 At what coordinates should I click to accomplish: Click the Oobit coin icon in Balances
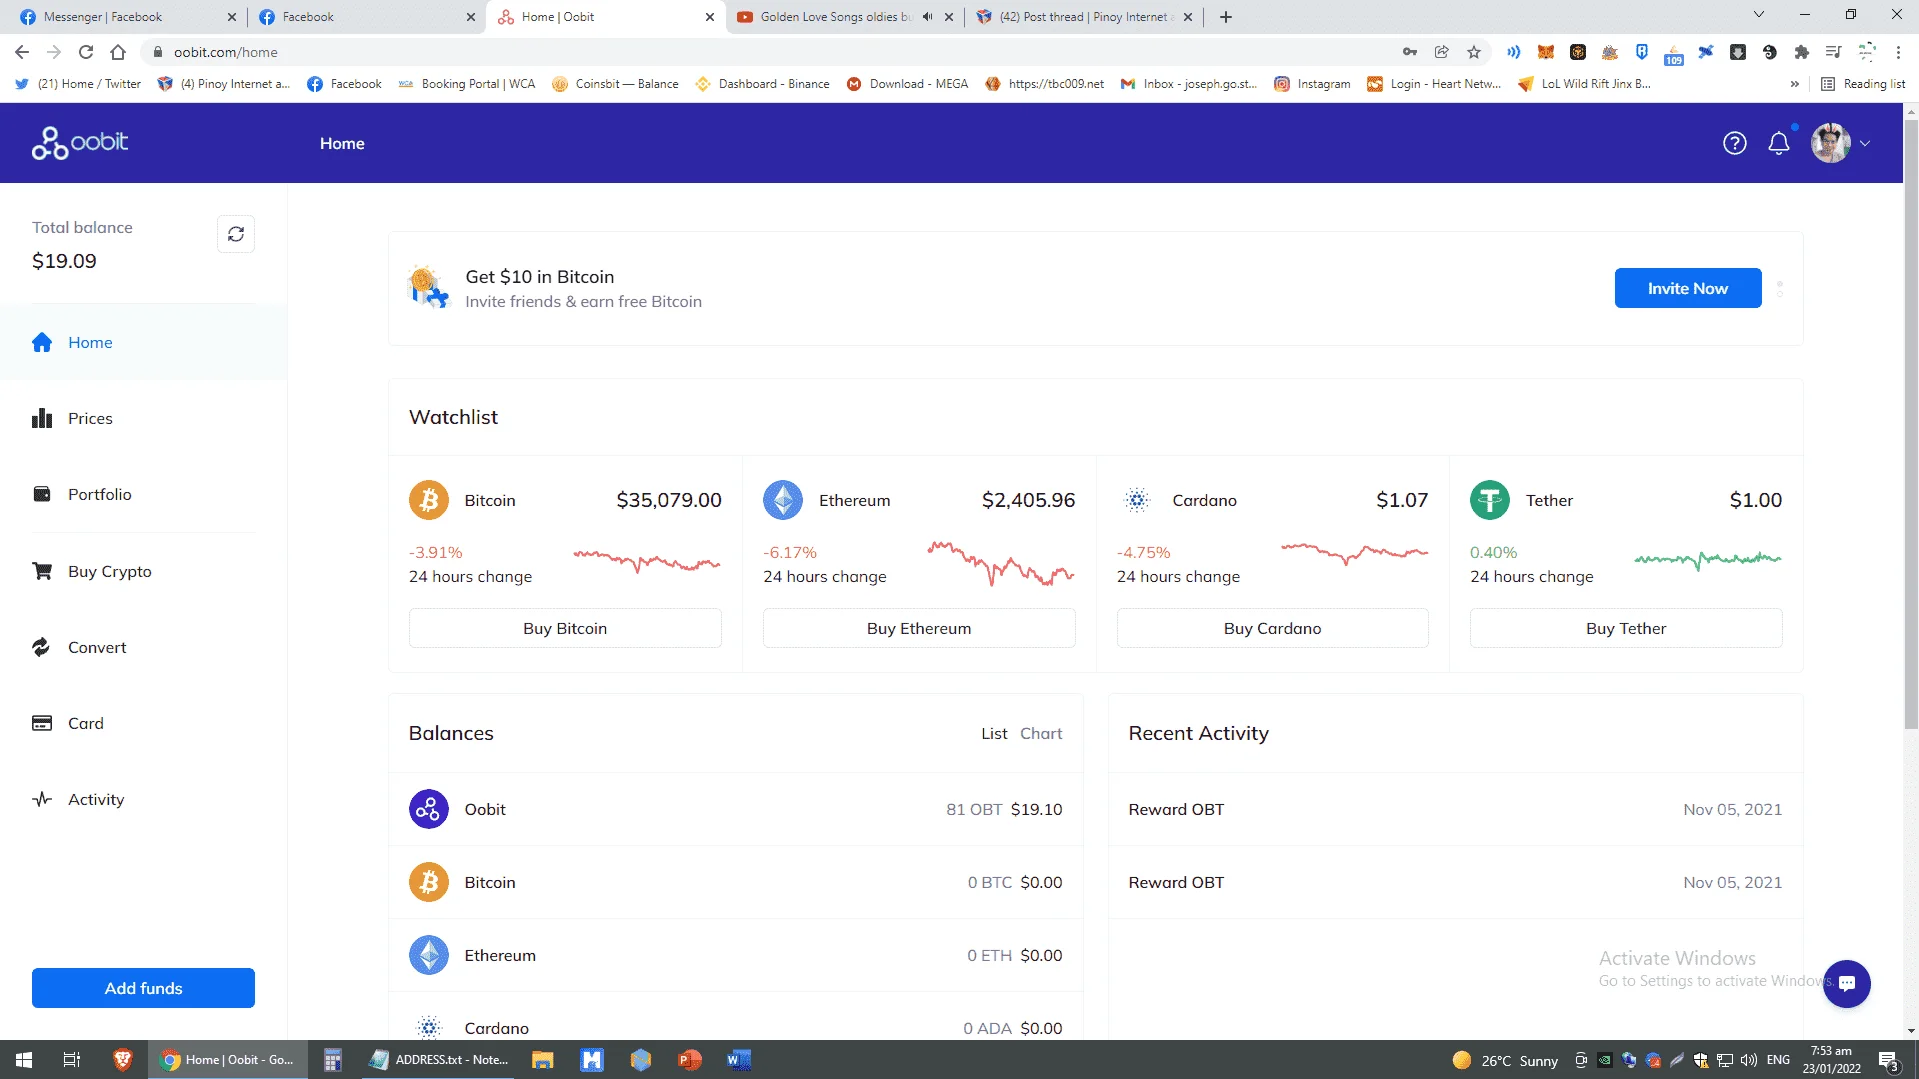pyautogui.click(x=429, y=809)
